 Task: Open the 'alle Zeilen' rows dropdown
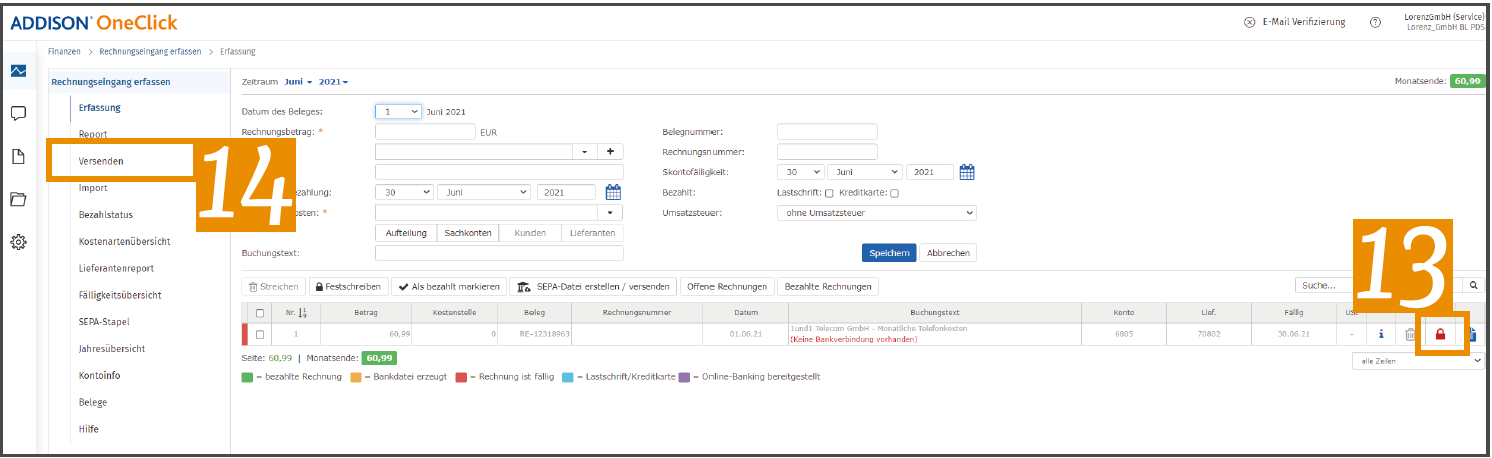[1417, 361]
